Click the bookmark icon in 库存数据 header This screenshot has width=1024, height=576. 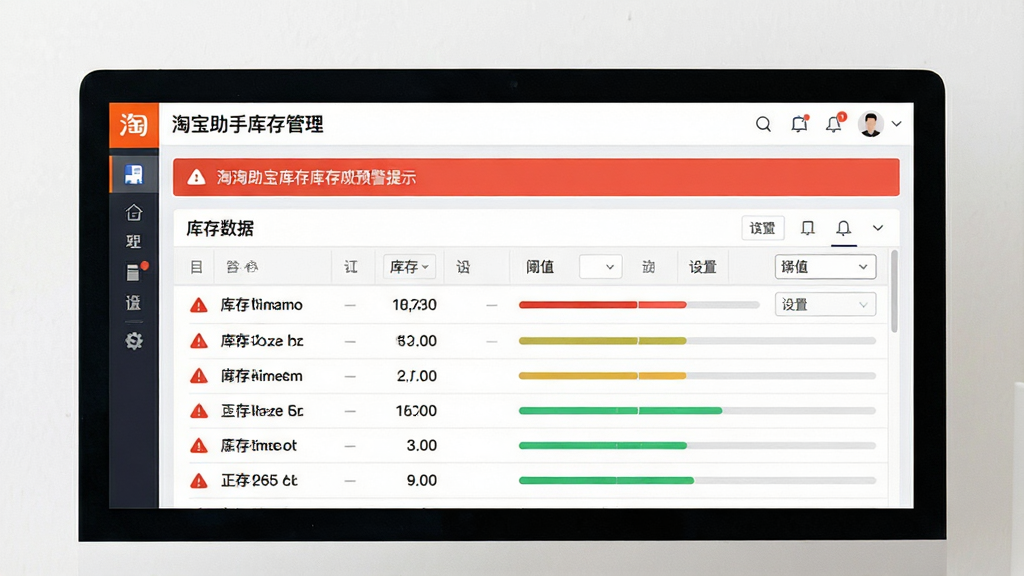coord(808,228)
